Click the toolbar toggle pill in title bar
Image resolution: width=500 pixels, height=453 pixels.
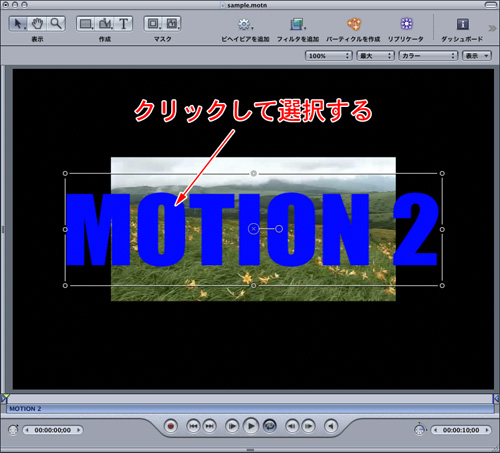(x=490, y=5)
